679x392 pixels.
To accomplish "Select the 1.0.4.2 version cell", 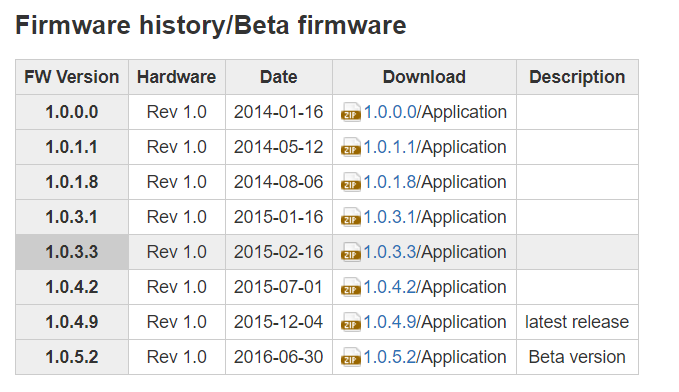I will [72, 288].
